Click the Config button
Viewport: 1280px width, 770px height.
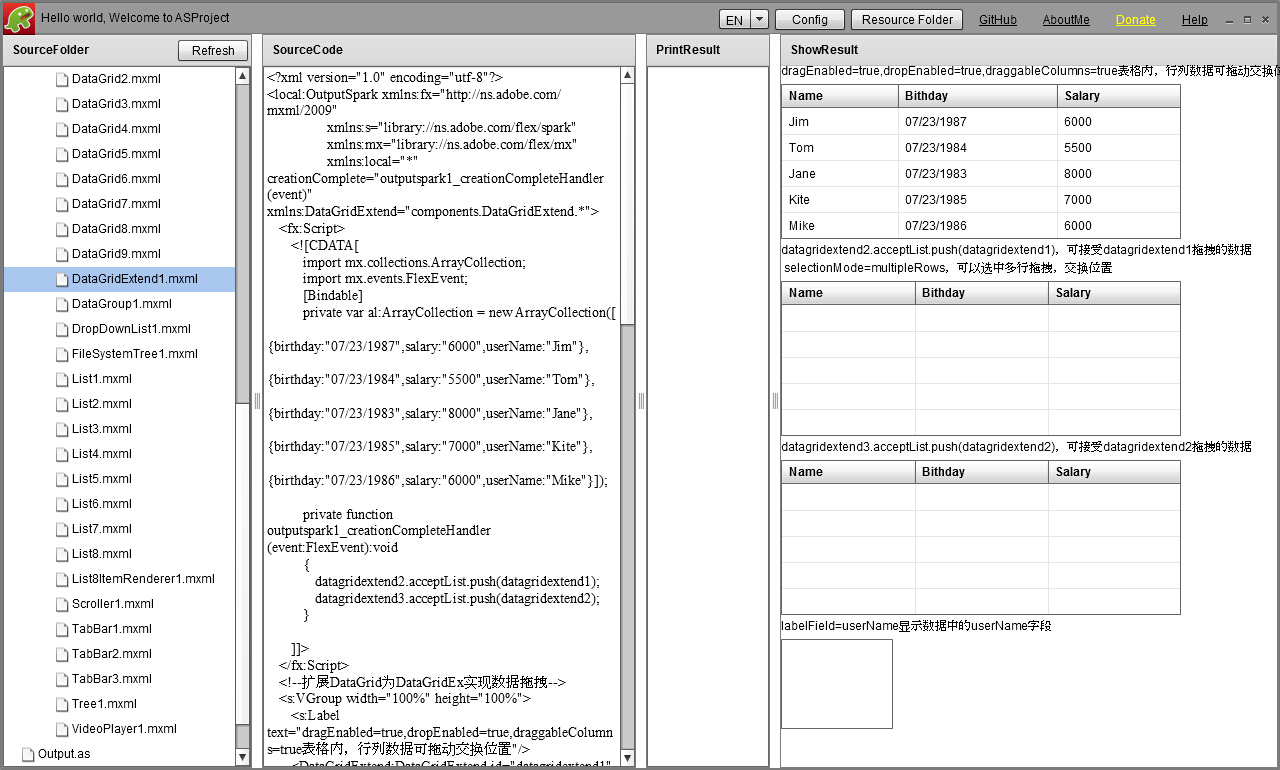[x=809, y=20]
